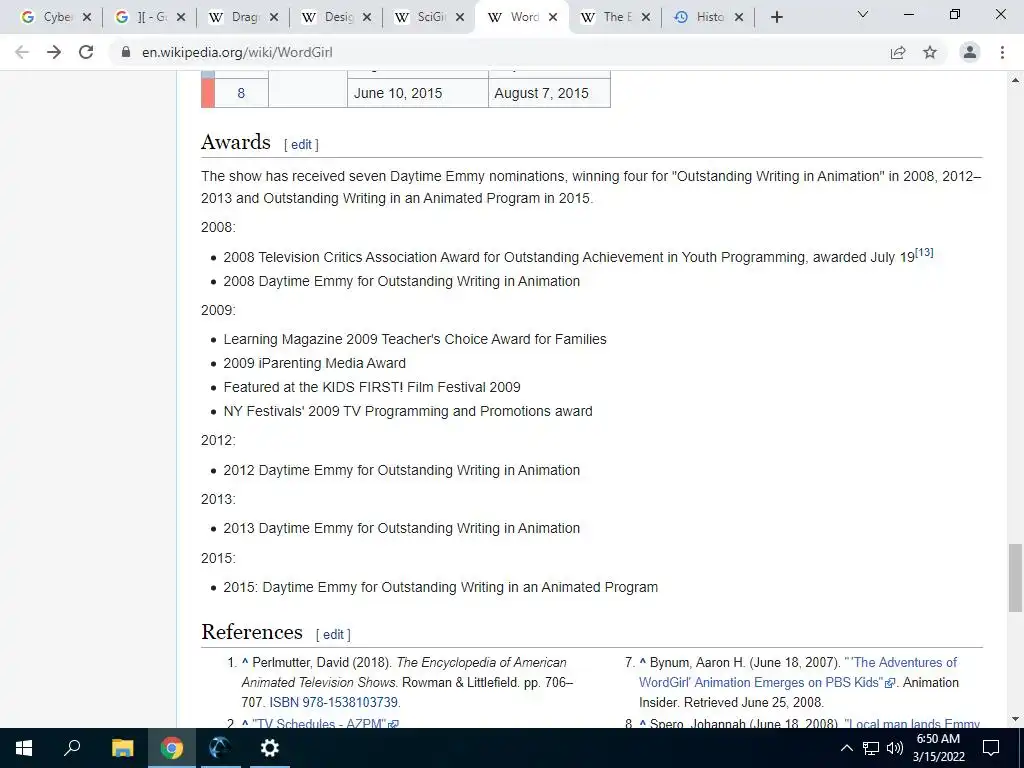Screen dimensions: 1024x768
Task: Click the scrollbar up arrow
Action: (x=1015, y=80)
